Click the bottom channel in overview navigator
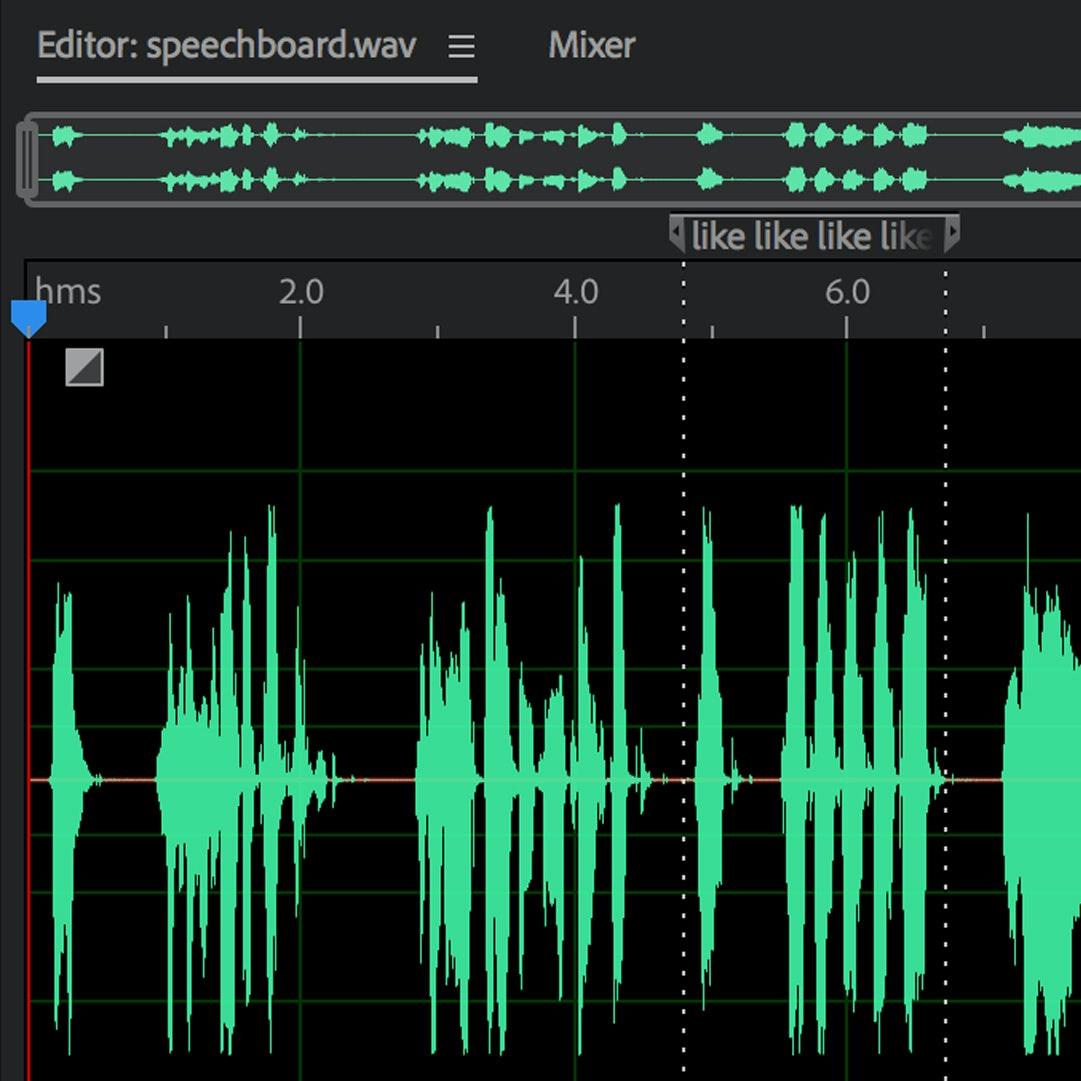 (550, 181)
